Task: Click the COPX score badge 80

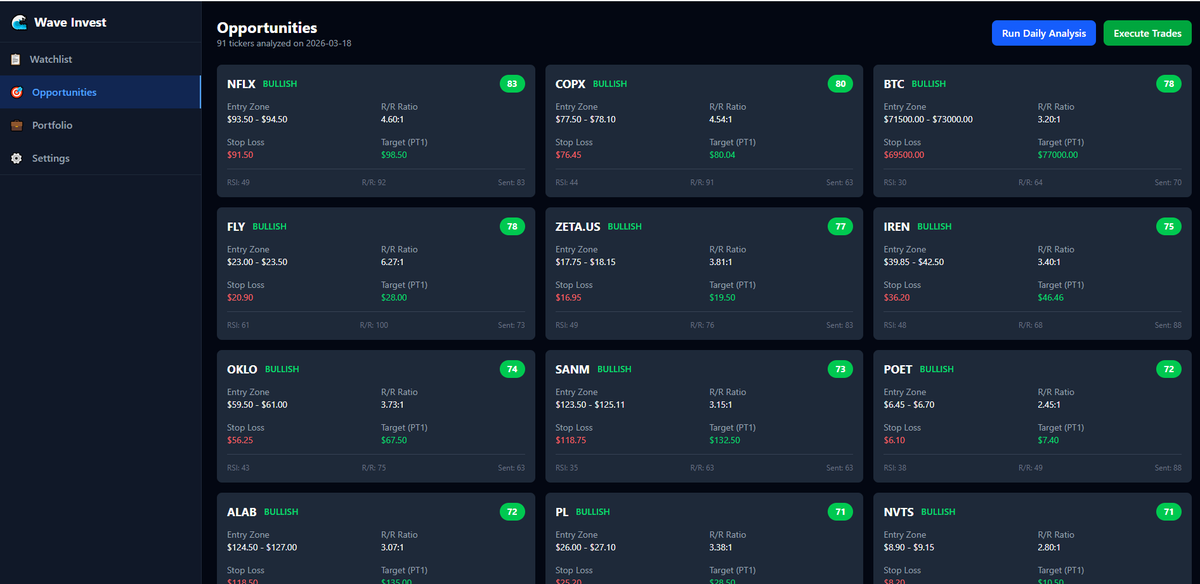Action: point(841,84)
